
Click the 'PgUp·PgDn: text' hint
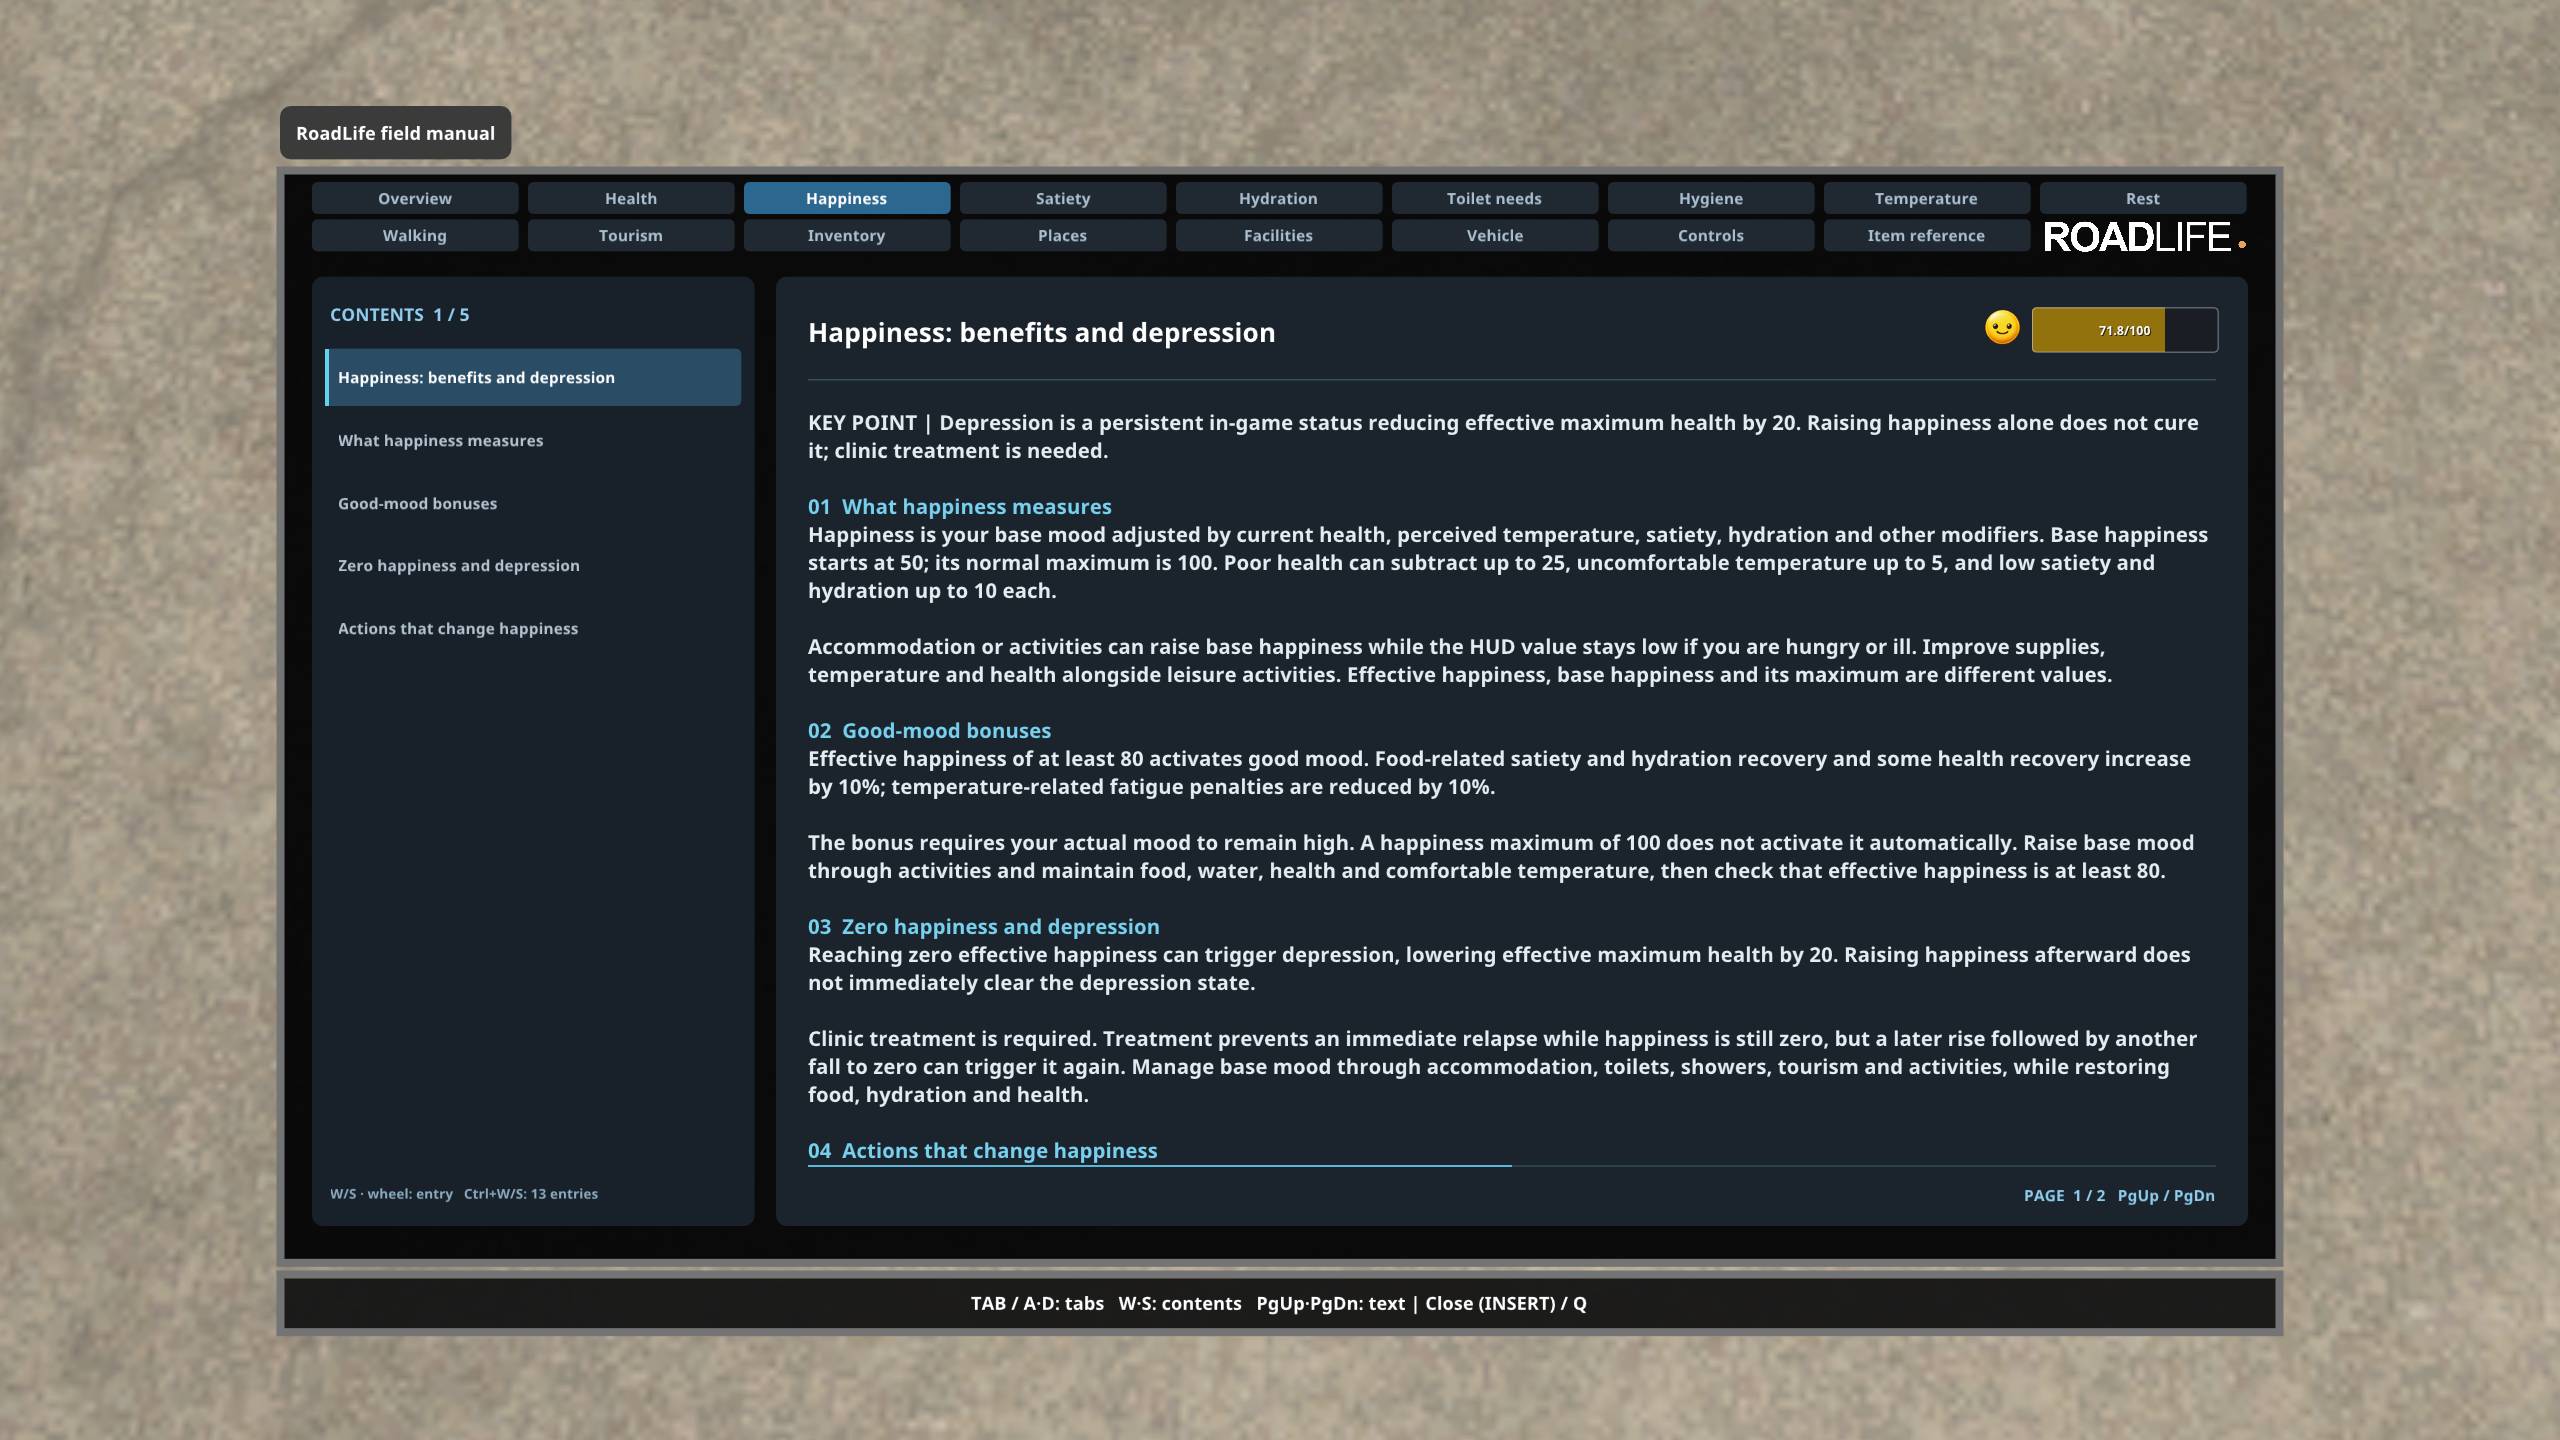point(1330,1303)
